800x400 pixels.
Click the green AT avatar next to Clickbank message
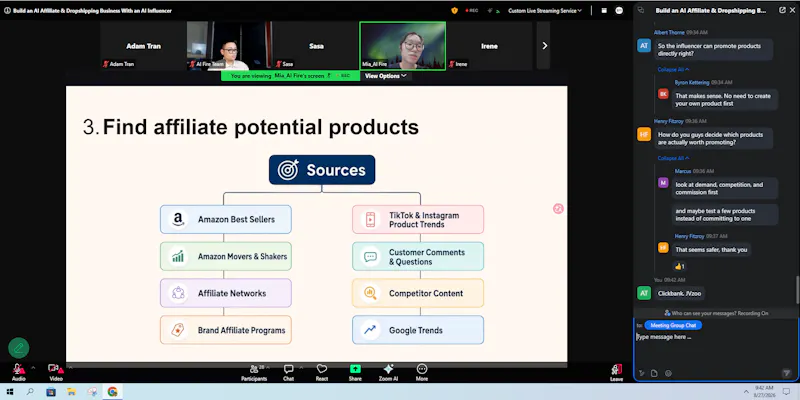tap(644, 293)
